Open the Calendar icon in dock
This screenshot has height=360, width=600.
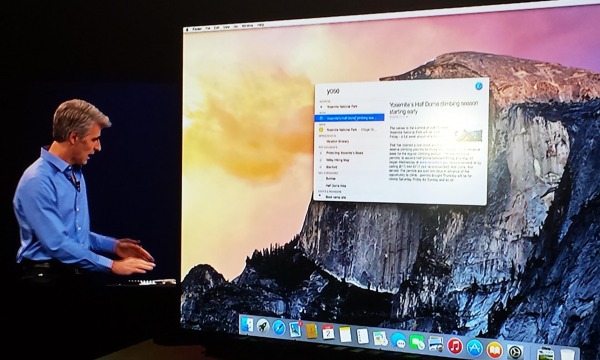pos(328,332)
